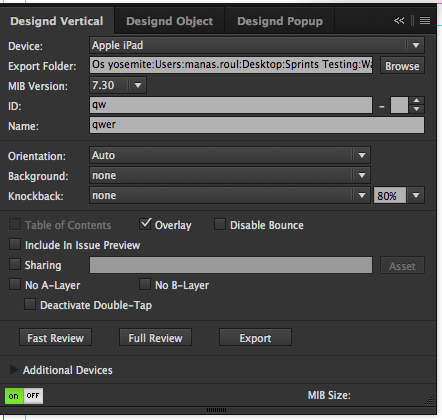Enable the Sharing checkbox
This screenshot has height=420, width=442.
click(15, 264)
